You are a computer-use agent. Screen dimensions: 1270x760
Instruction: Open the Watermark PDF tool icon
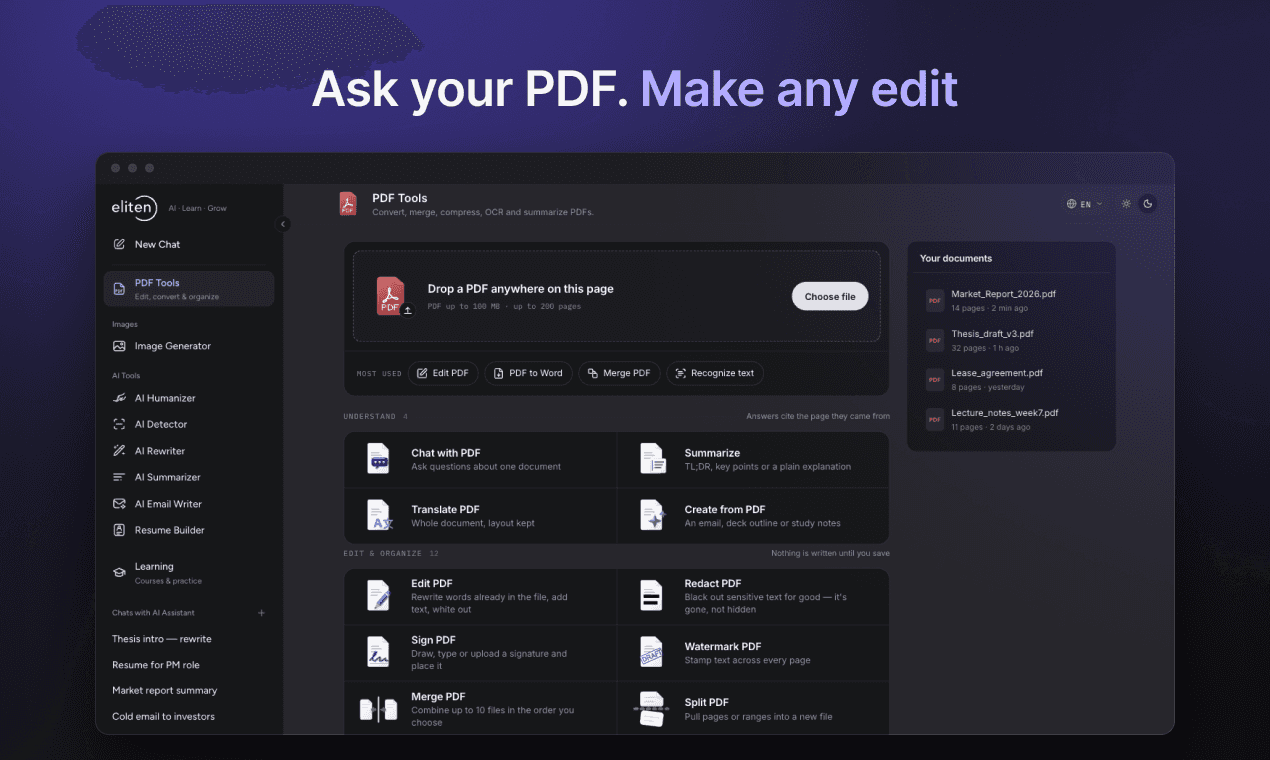pos(652,652)
